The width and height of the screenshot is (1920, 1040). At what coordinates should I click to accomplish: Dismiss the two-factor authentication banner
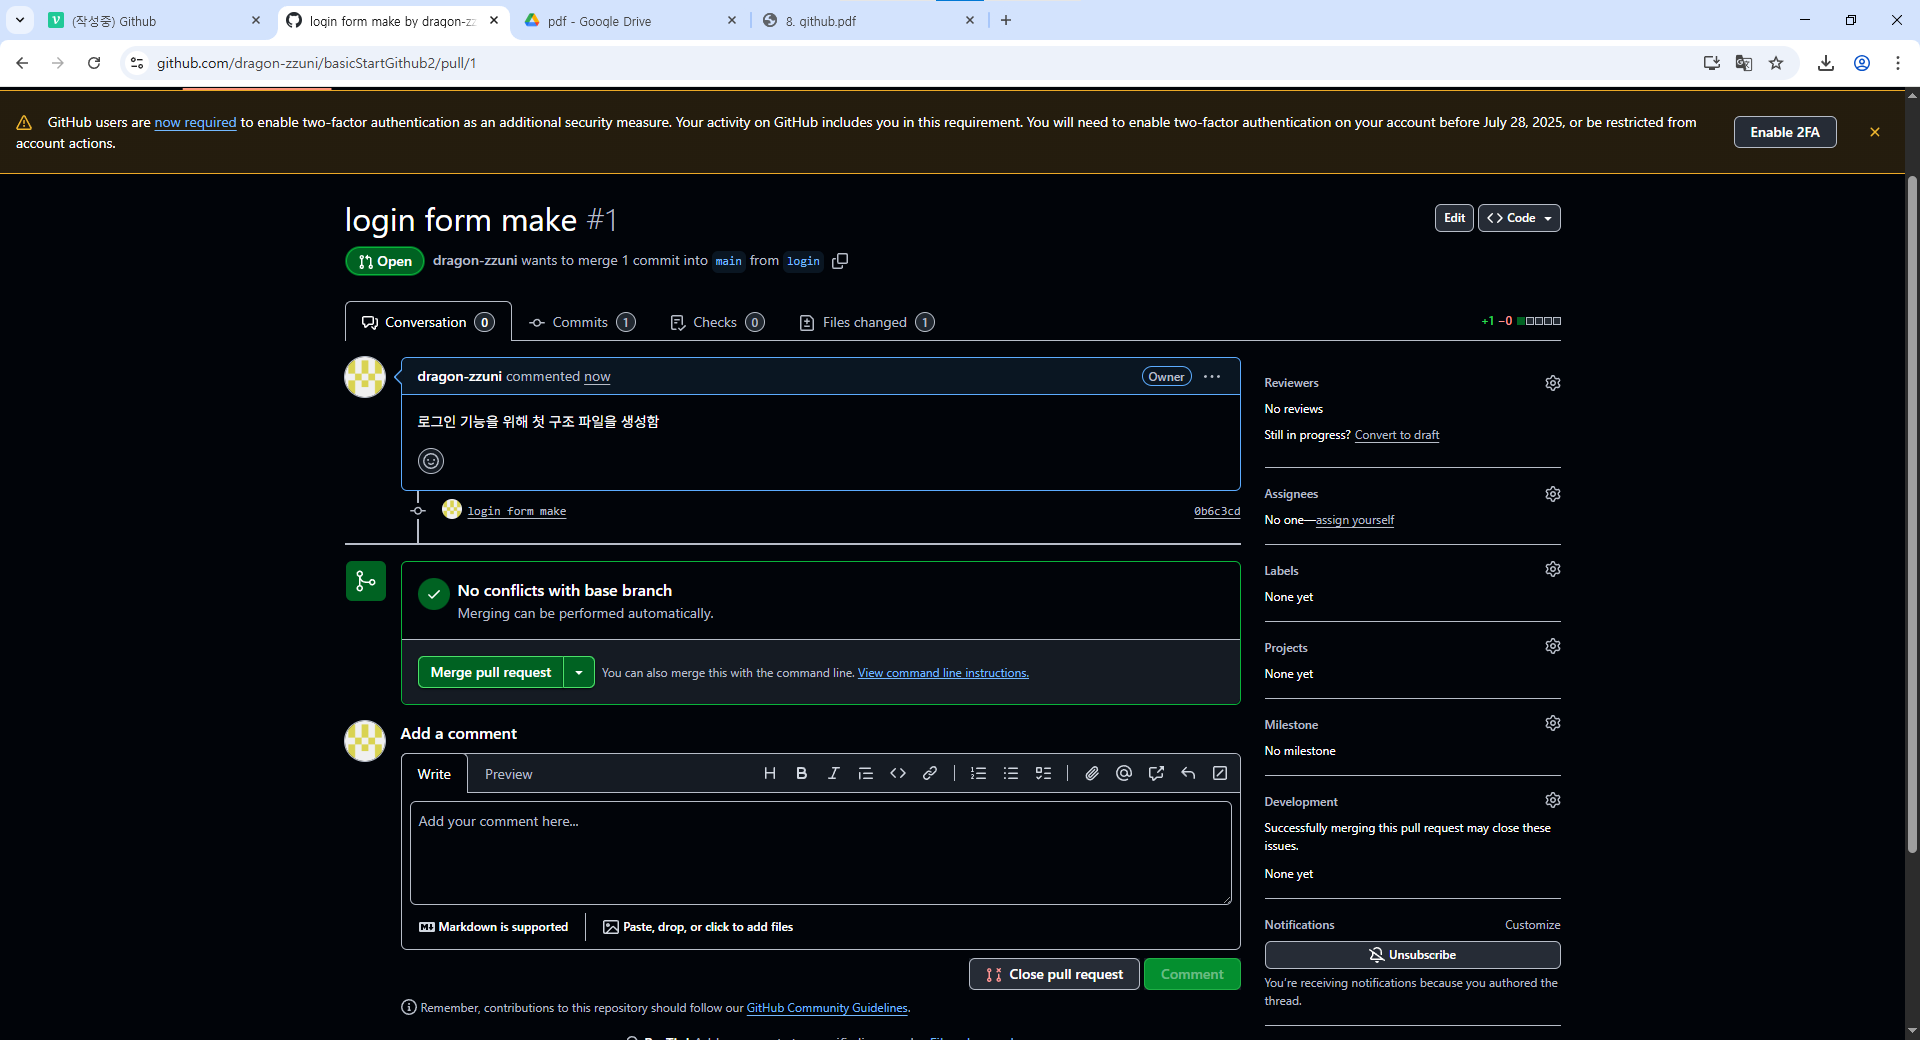pos(1875,132)
